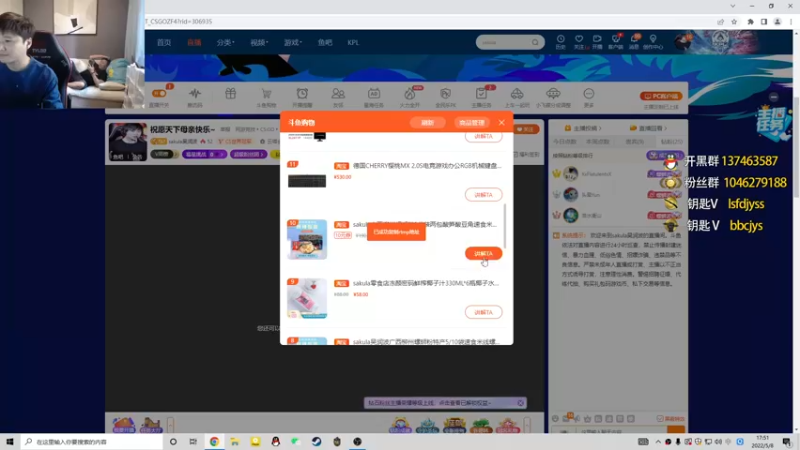Open the AD calendar task icon

pyautogui.click(x=373, y=94)
